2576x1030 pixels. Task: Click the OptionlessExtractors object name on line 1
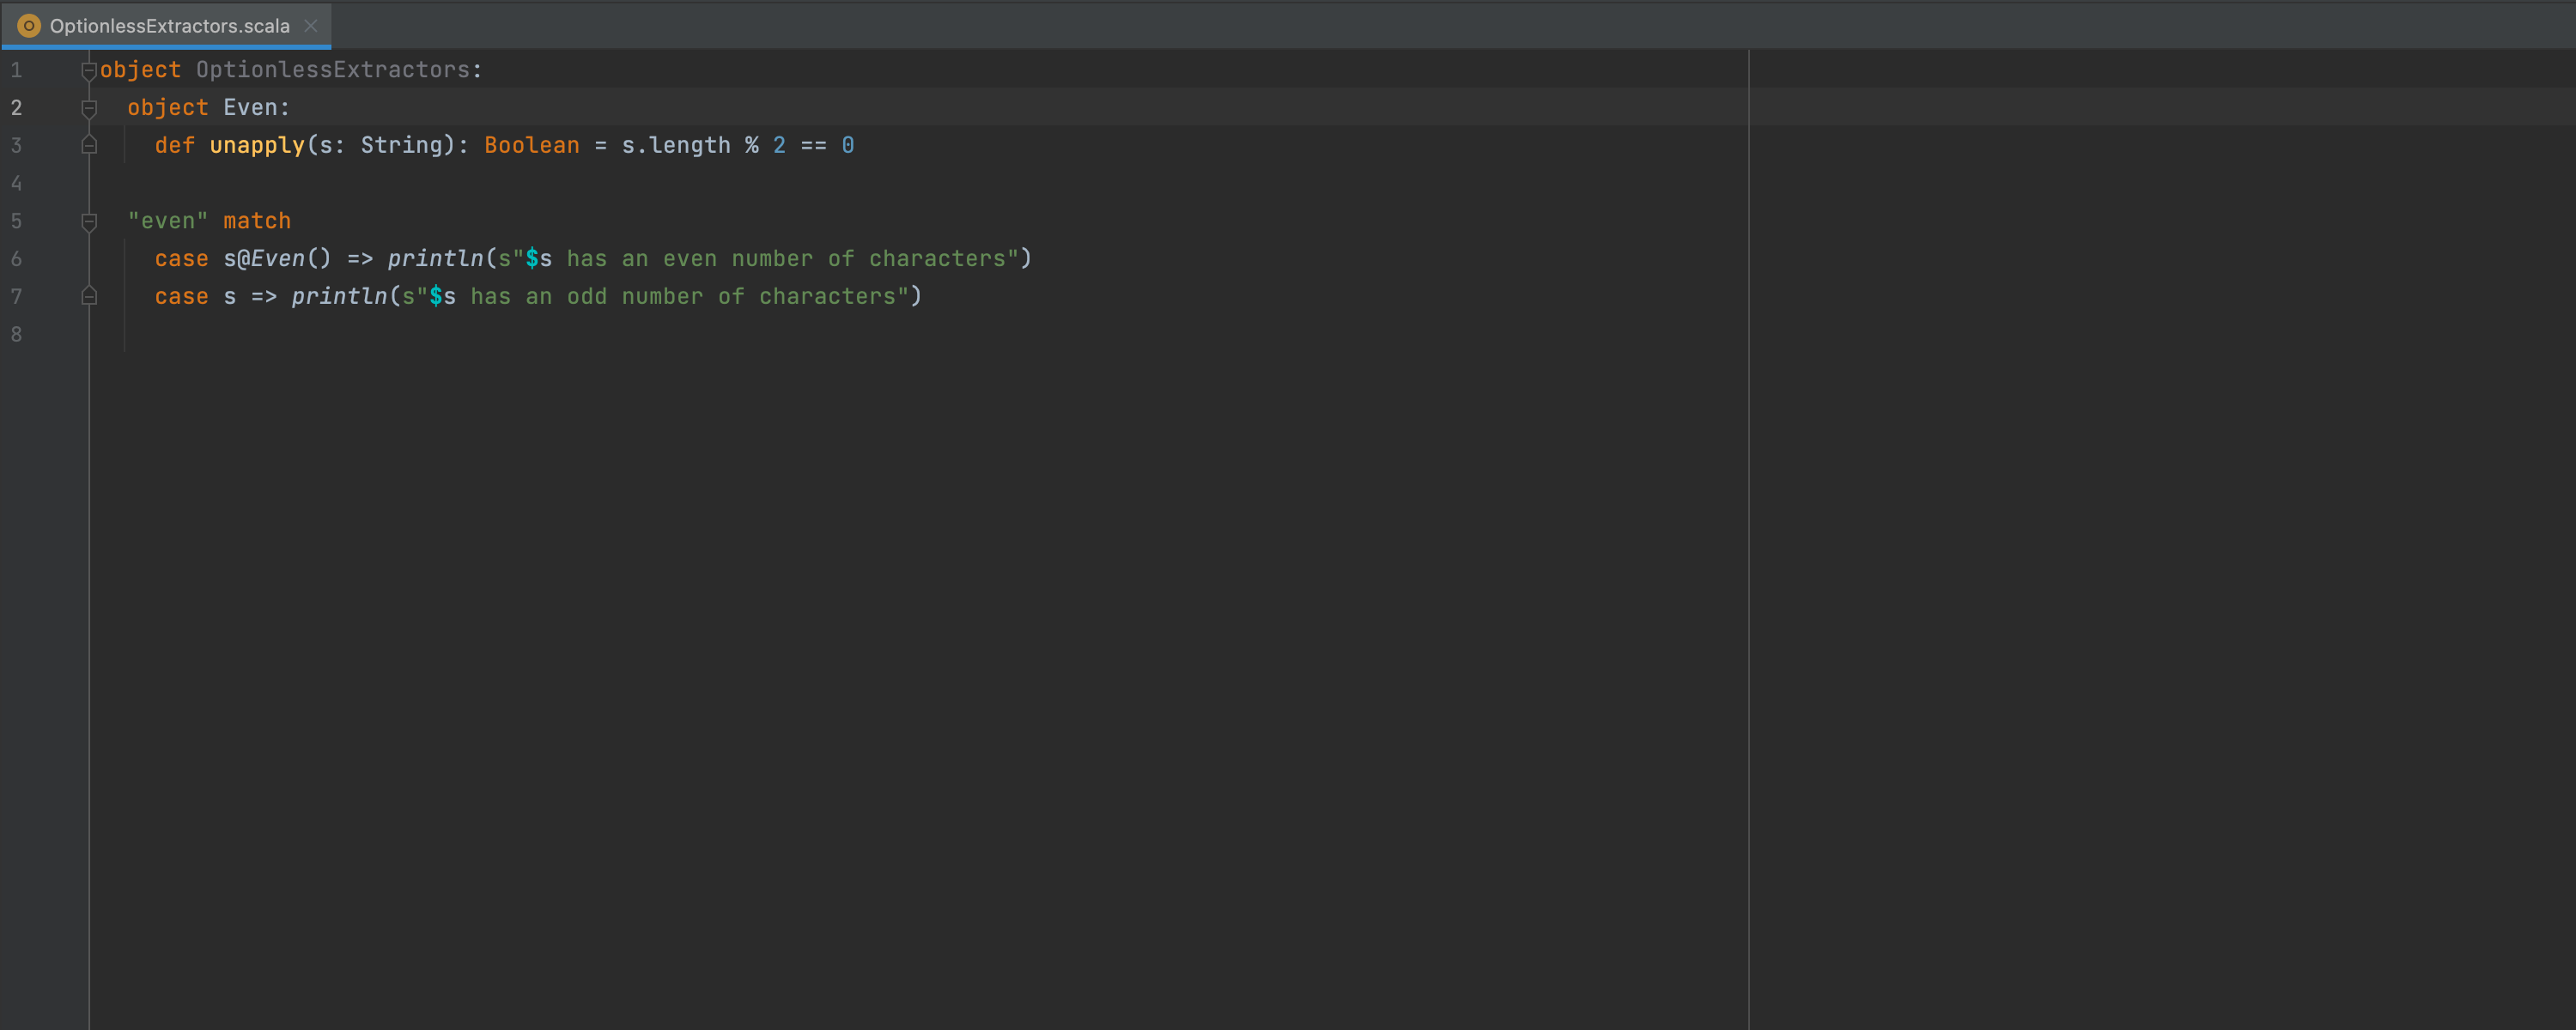[332, 70]
